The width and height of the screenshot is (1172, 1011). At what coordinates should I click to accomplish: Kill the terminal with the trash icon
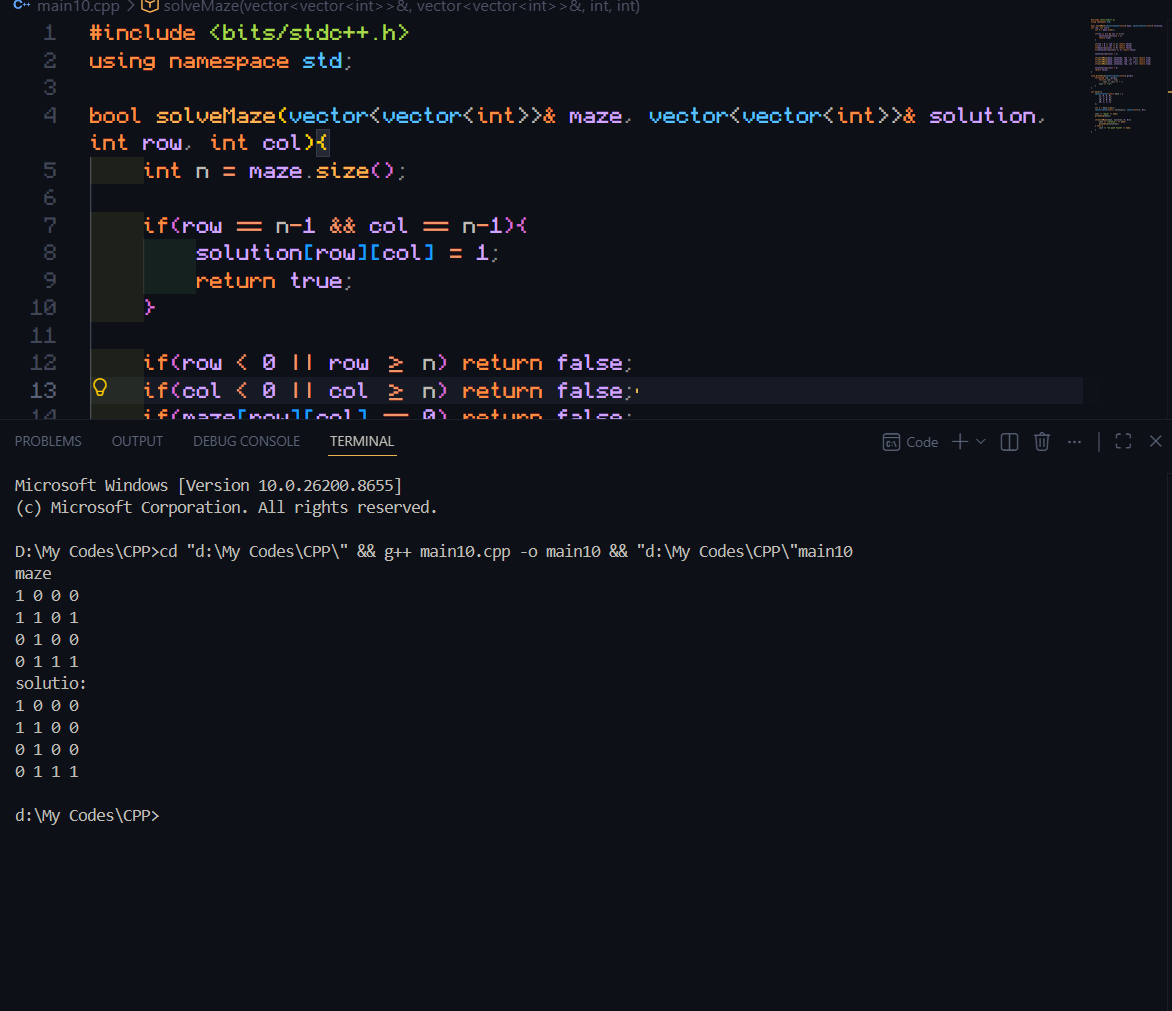tap(1042, 442)
